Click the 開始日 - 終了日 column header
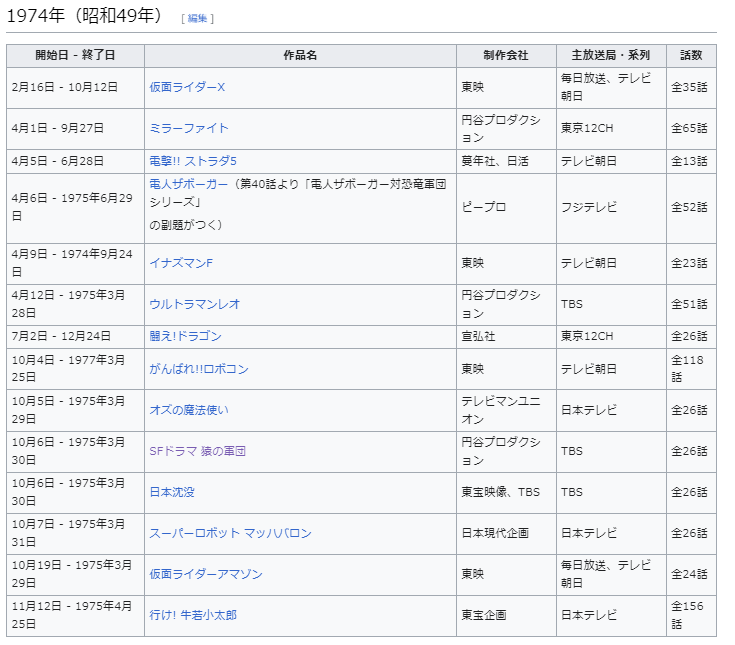 point(75,56)
